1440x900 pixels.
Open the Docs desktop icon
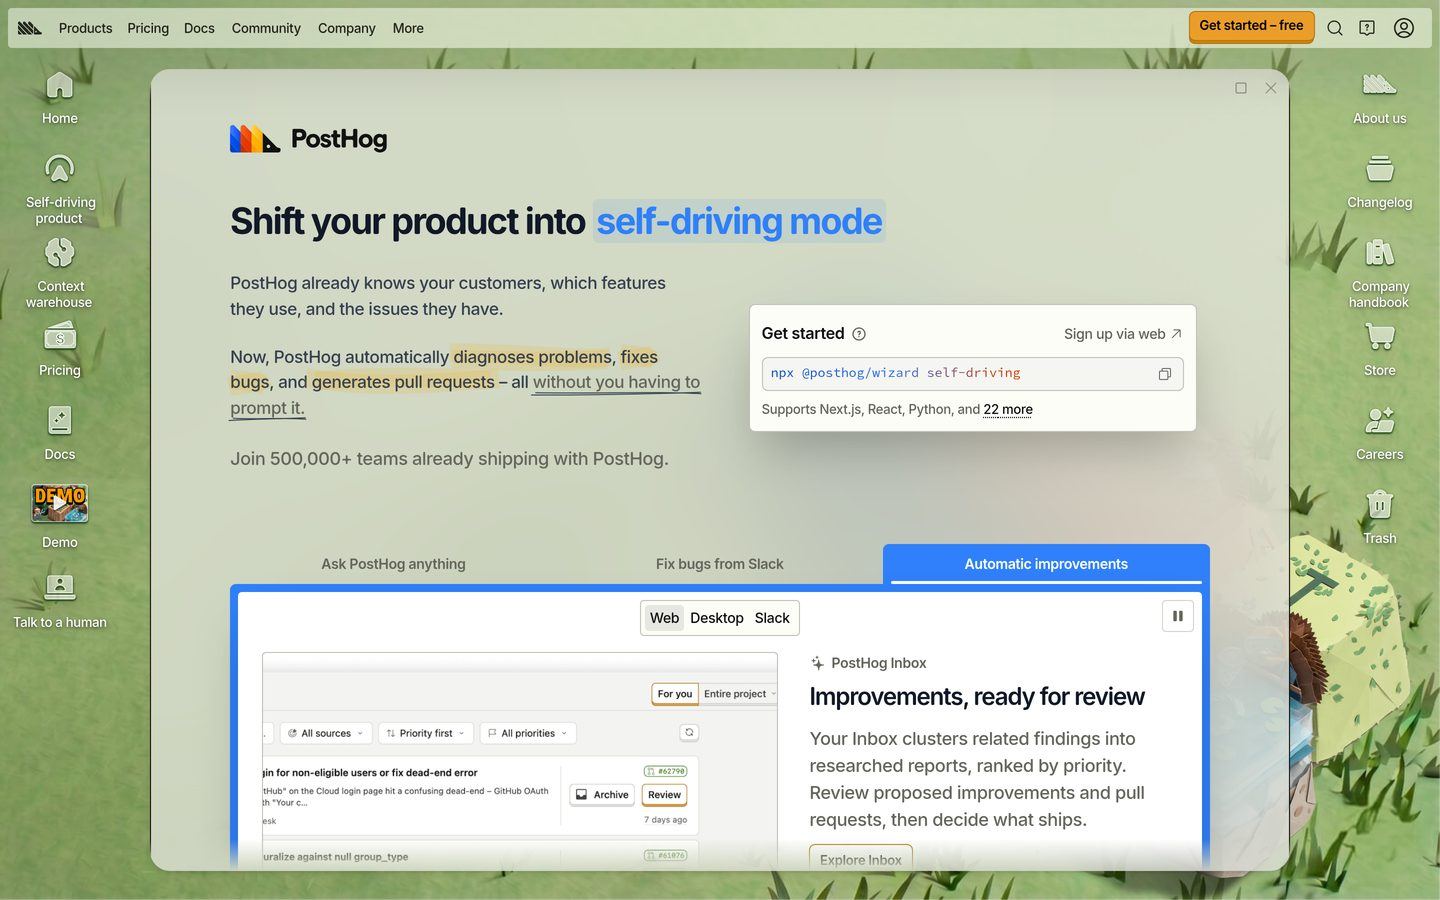coord(59,434)
